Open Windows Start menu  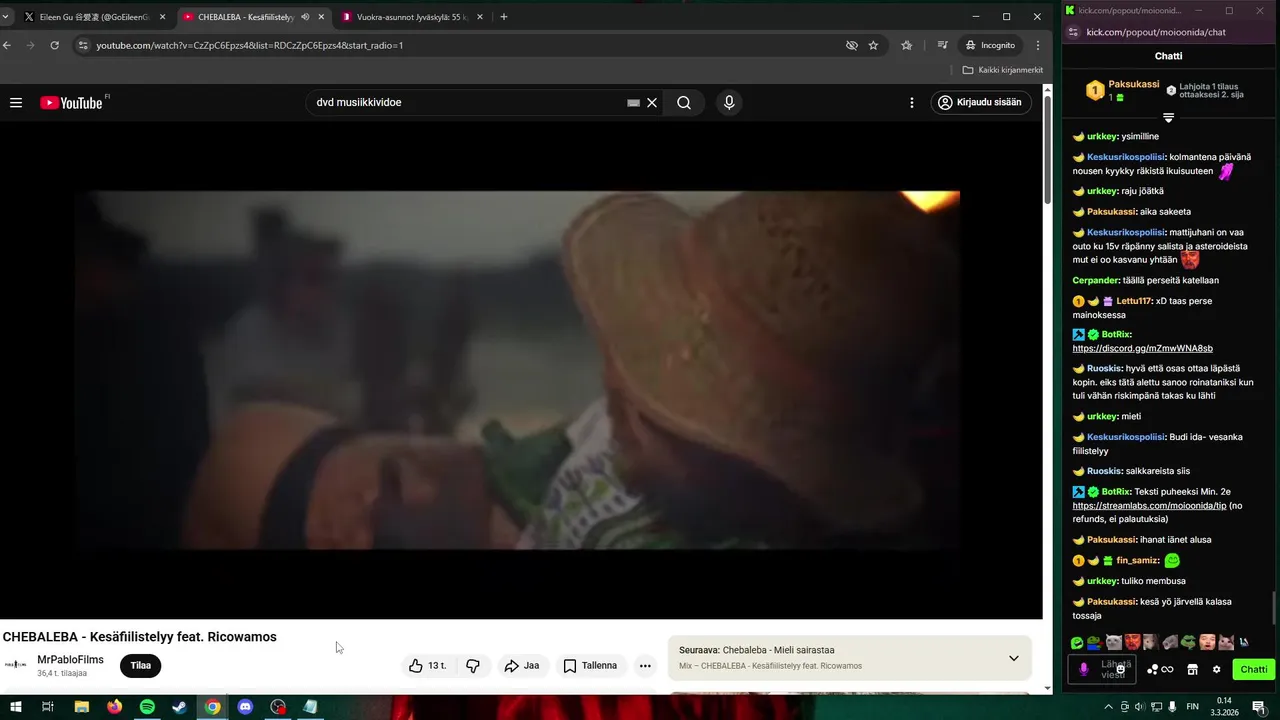tap(16, 707)
